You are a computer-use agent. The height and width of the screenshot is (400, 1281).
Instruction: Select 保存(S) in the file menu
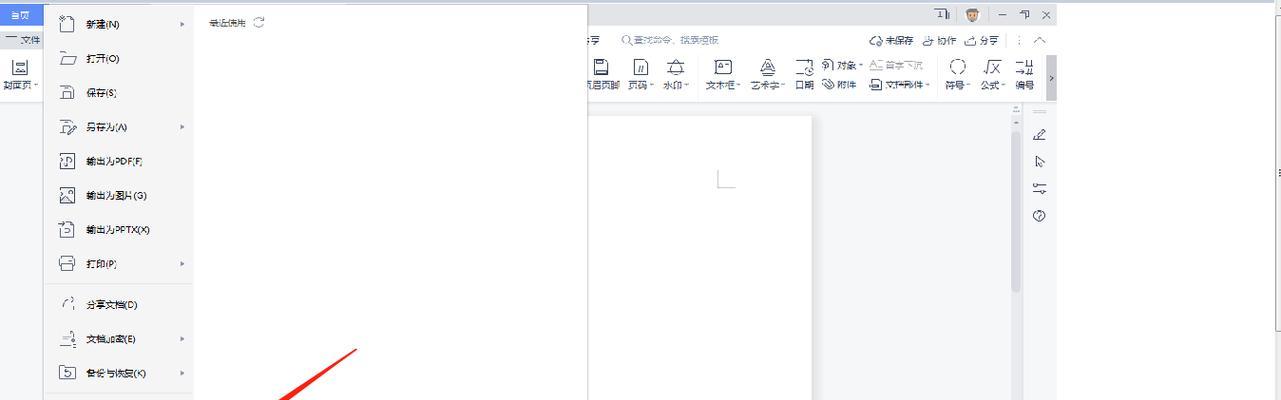pos(118,93)
